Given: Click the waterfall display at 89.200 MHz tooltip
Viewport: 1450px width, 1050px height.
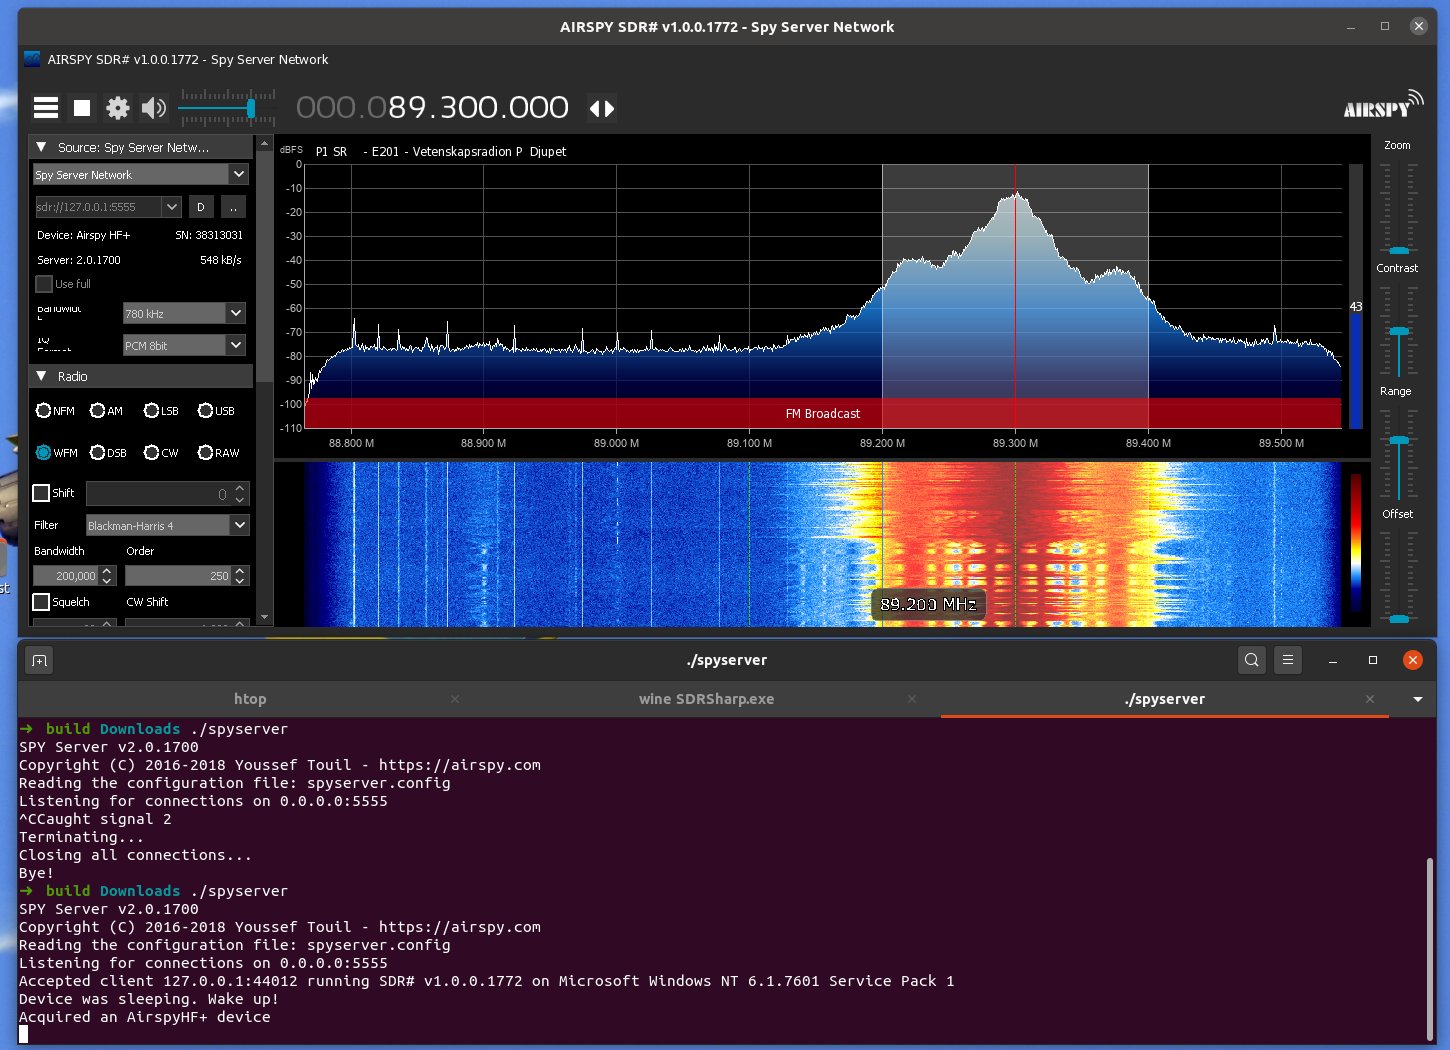Looking at the screenshot, I should pos(928,604).
